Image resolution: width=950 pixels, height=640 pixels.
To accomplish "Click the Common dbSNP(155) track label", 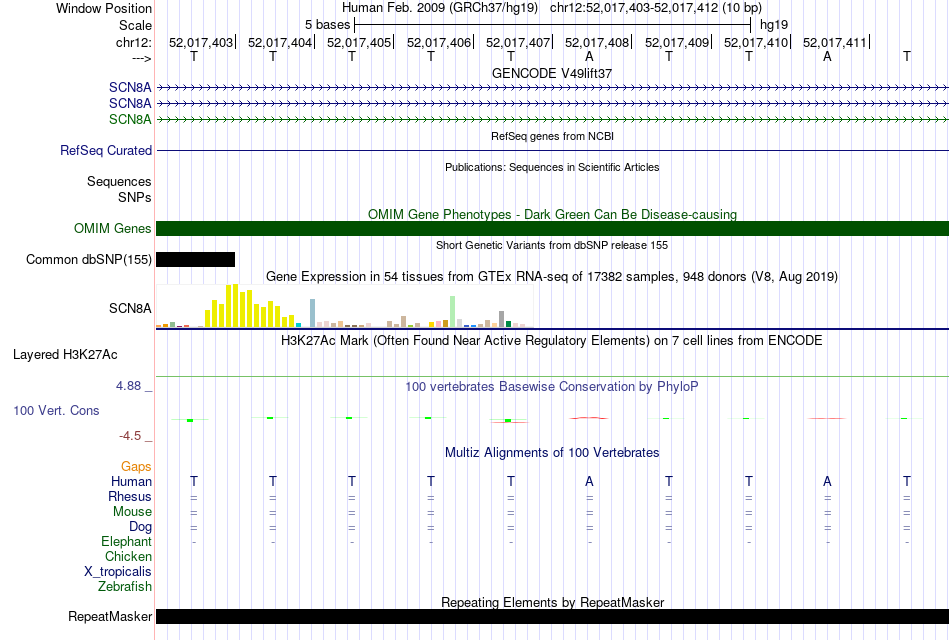I will (x=88, y=259).
